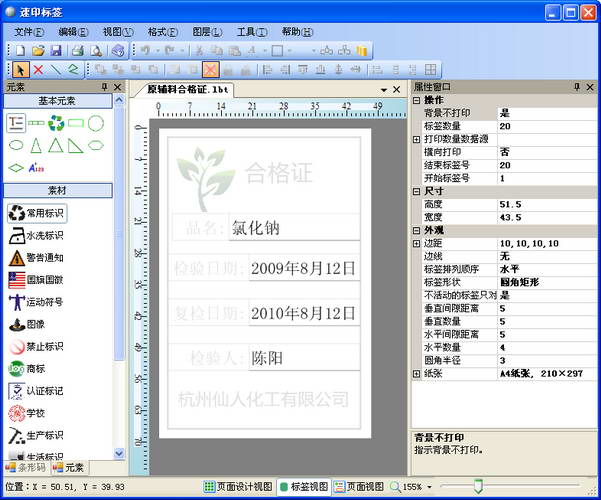Click the printer icon to print
The height and width of the screenshot is (500, 601).
tap(78, 50)
